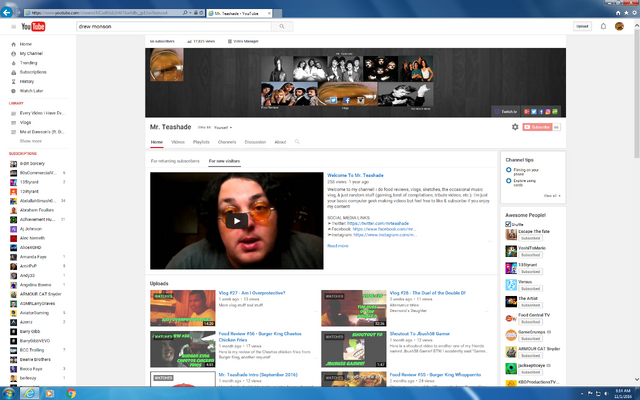Click Twitch.tv link on banner
The width and height of the screenshot is (640, 400).
tap(506, 111)
